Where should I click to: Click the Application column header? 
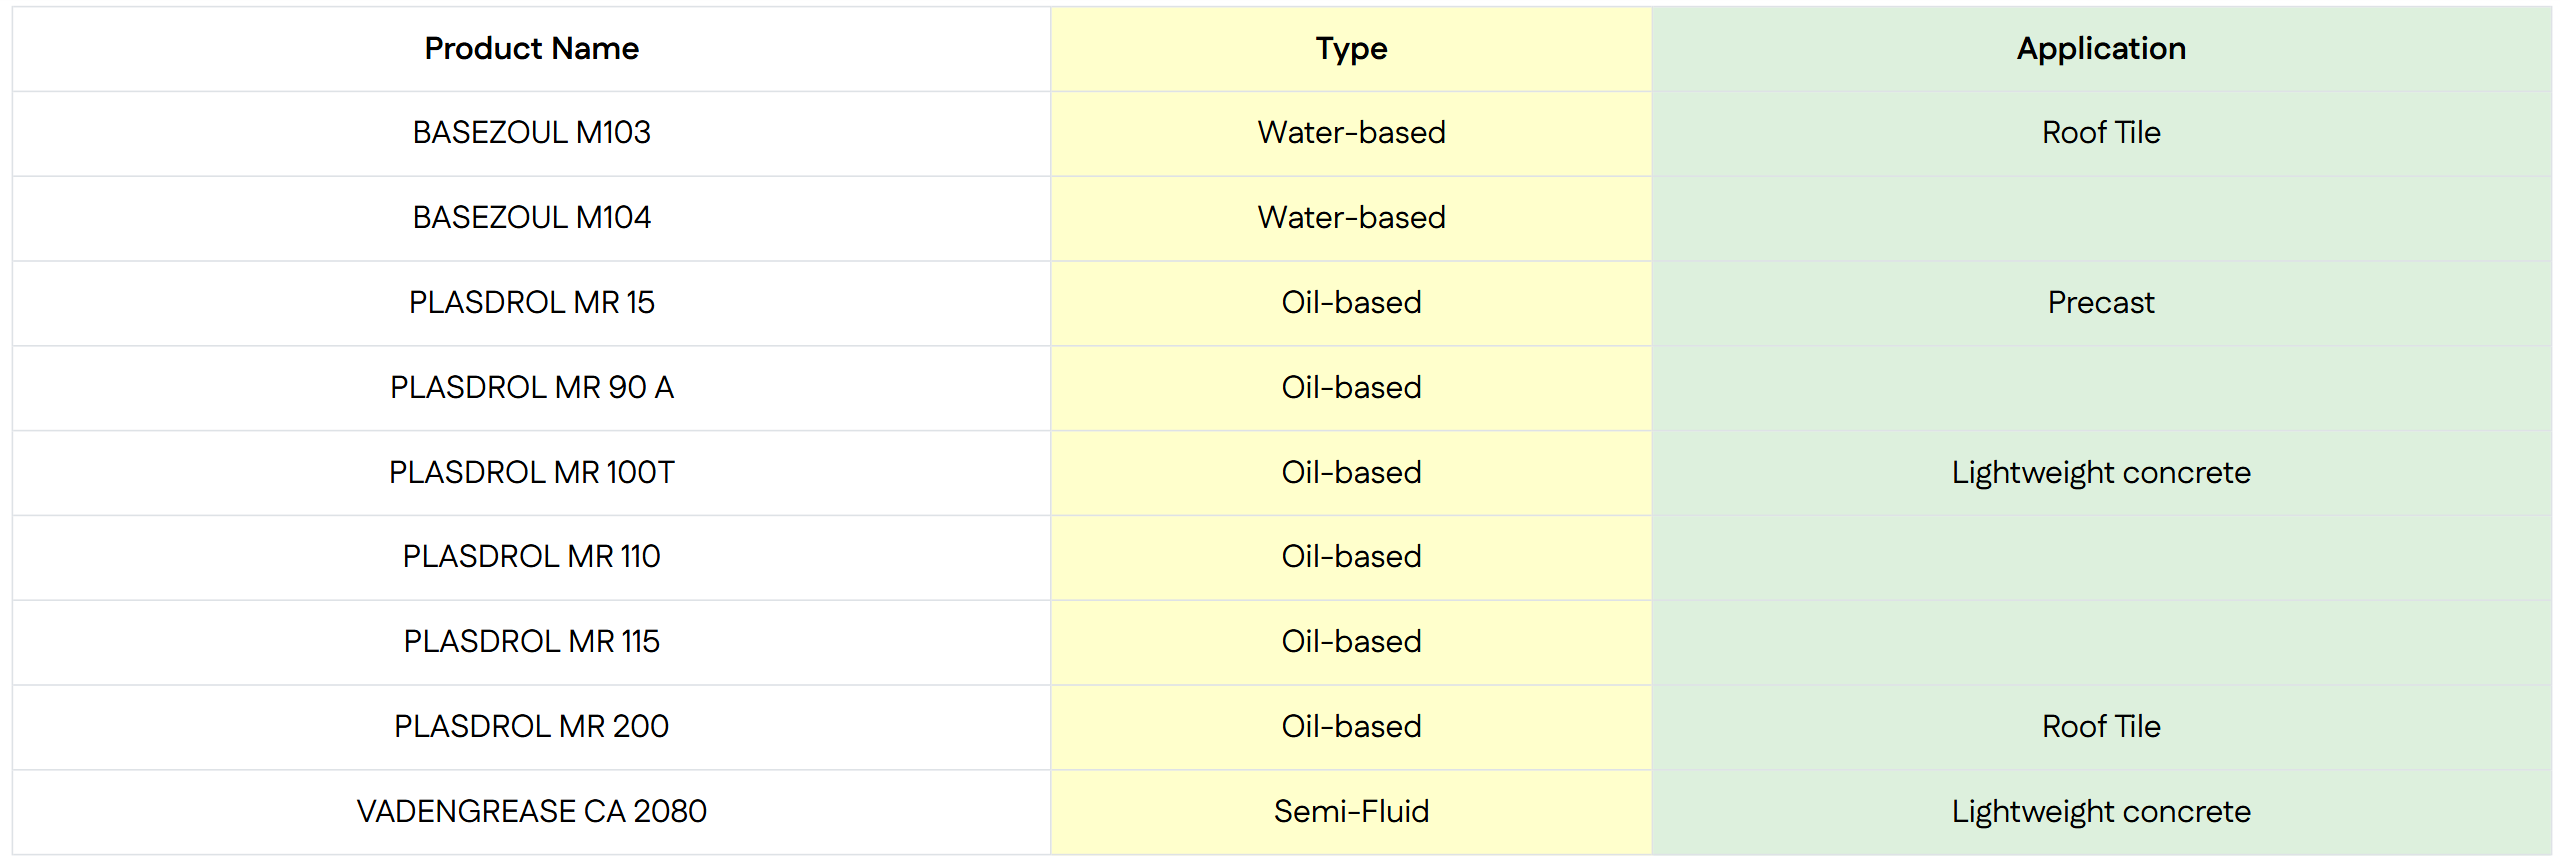click(2101, 48)
